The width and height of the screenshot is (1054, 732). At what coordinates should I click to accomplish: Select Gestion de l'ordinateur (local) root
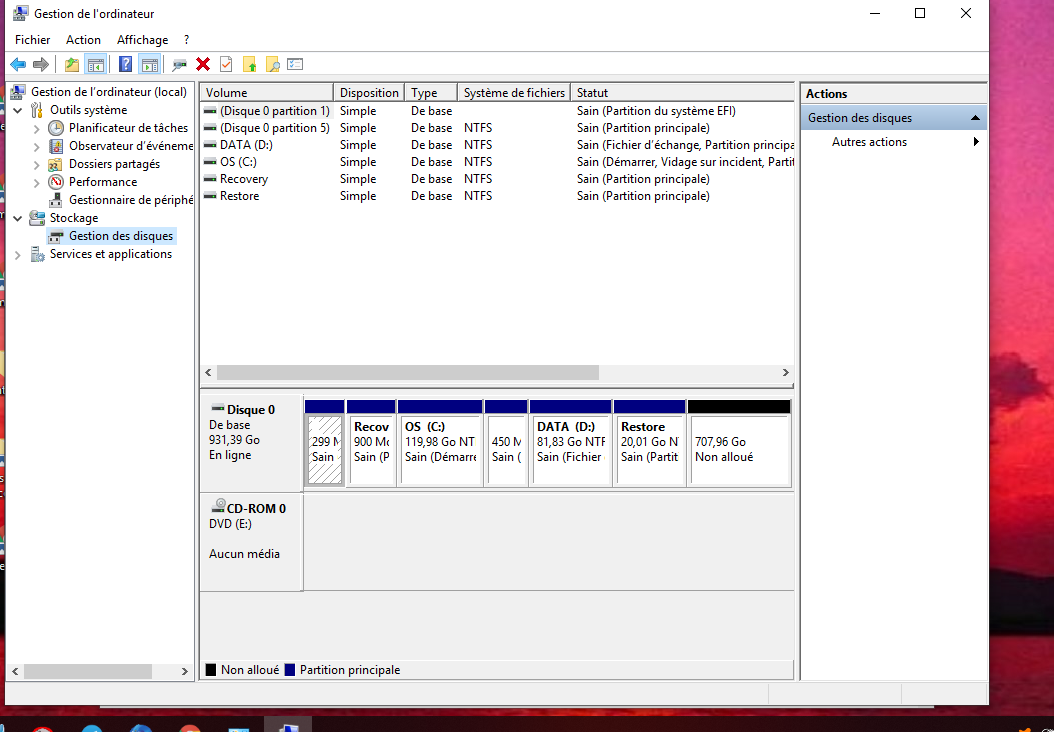tap(109, 92)
